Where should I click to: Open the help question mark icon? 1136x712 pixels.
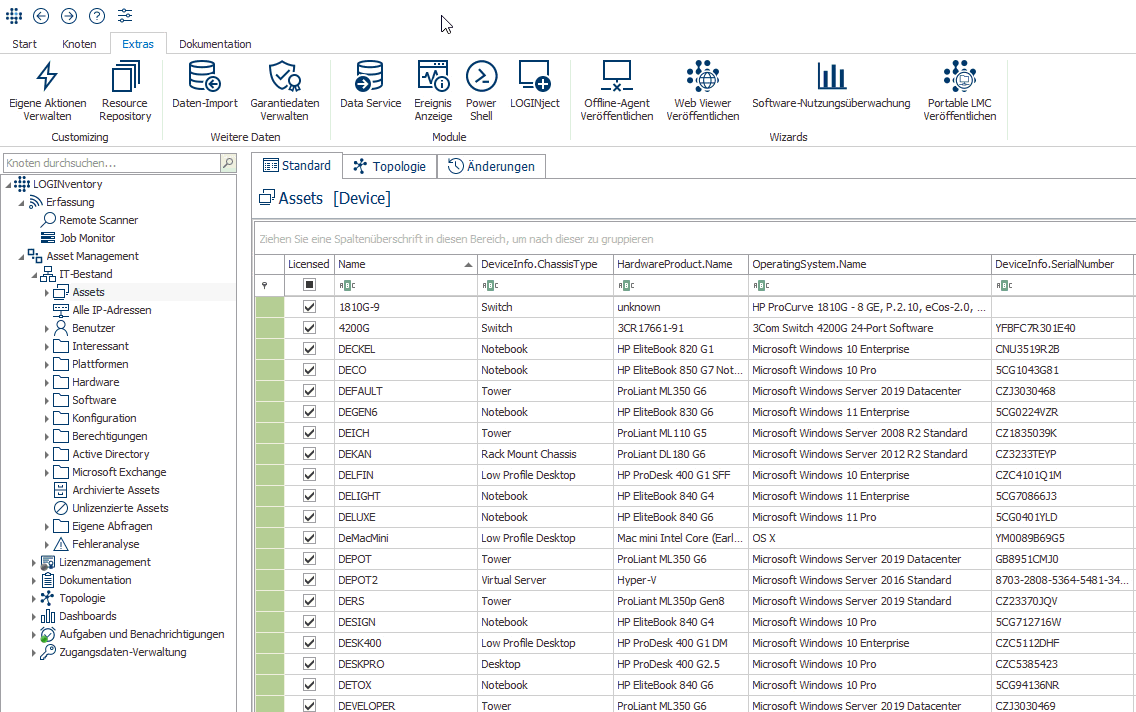96,15
